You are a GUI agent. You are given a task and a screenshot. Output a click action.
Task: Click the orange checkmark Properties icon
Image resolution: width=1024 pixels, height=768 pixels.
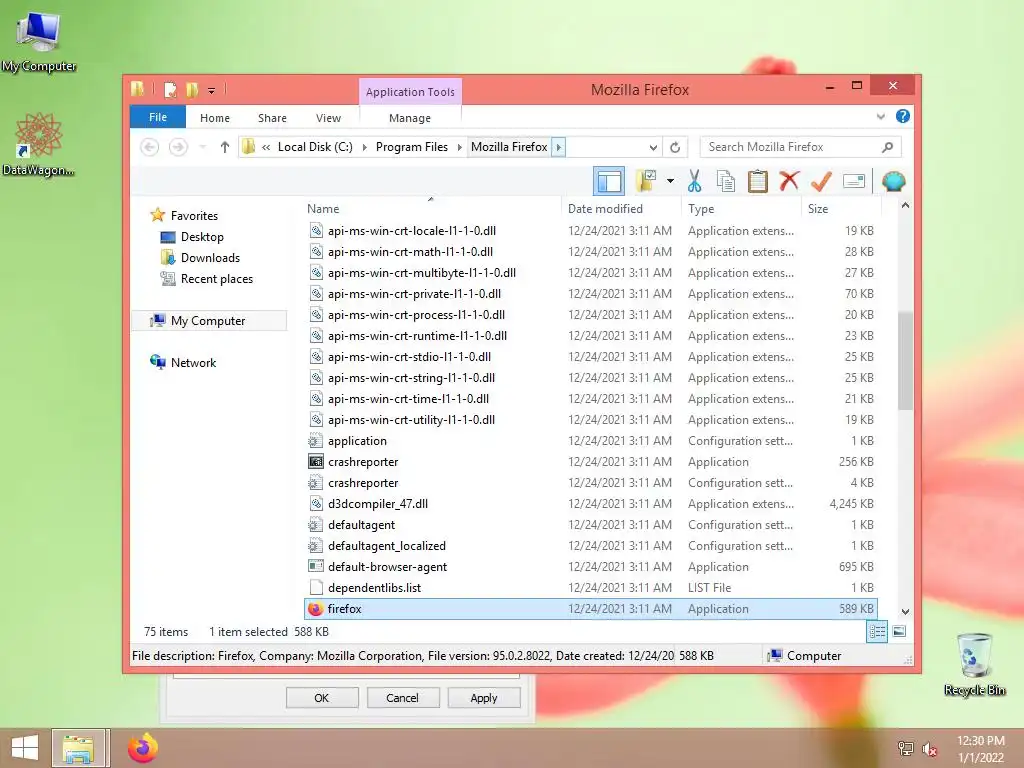tap(821, 181)
